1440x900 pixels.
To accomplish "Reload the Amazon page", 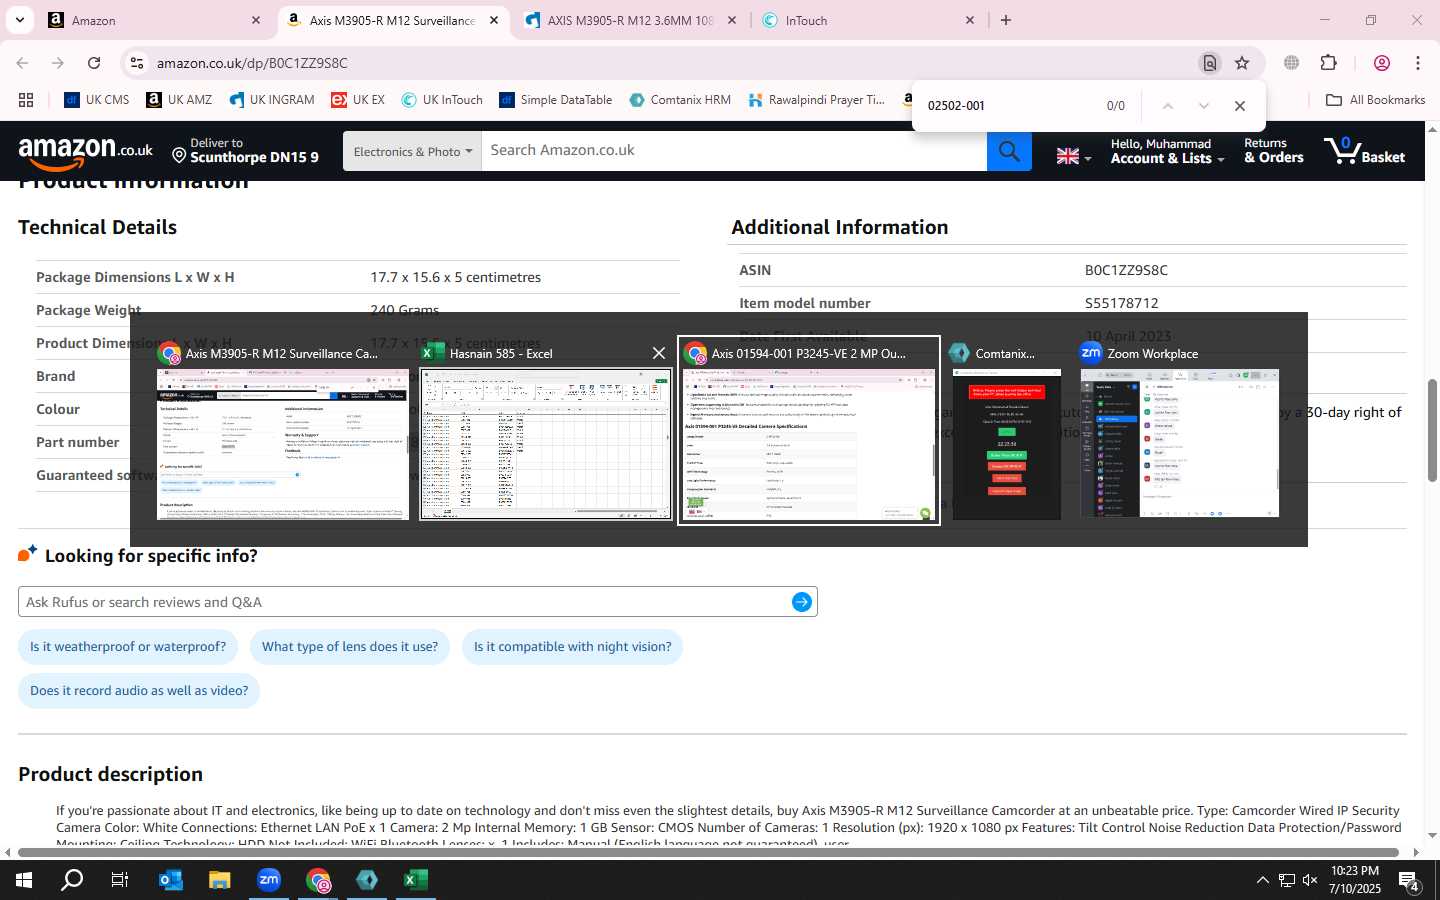I will [94, 63].
